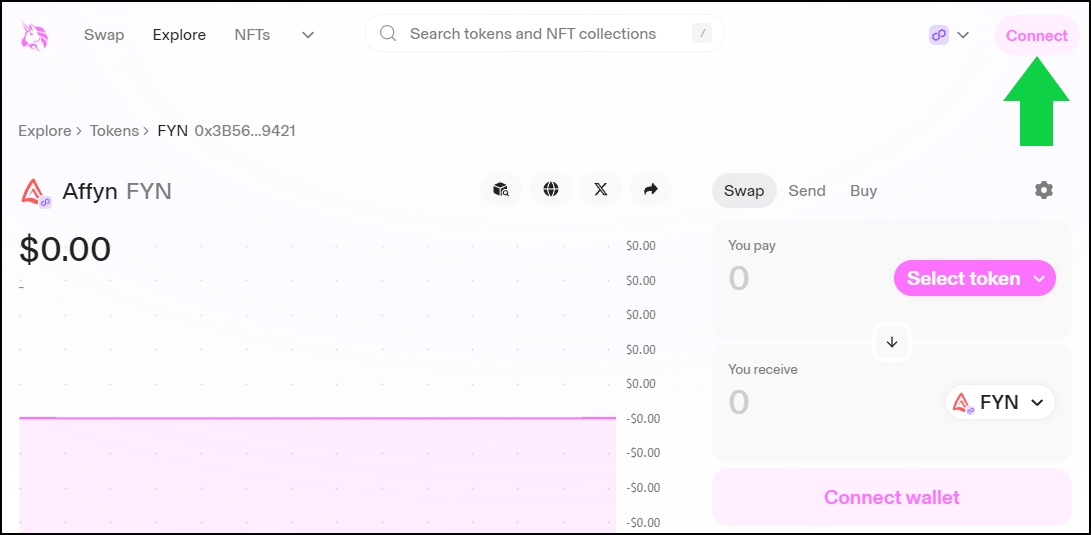
Task: Switch to the Buy tab
Action: pos(863,190)
